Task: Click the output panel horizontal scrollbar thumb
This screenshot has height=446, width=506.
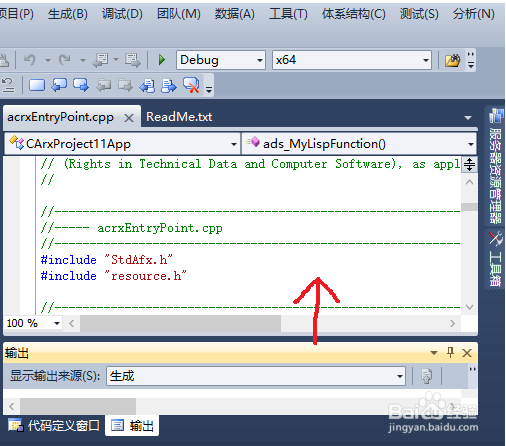Action: pyautogui.click(x=78, y=406)
